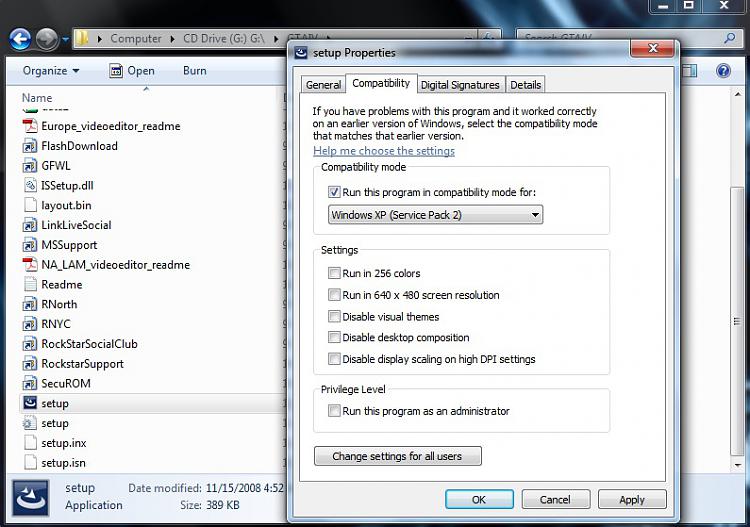Screen dimensions: 750x527
Task: Click the scrollbar down arrow in Explorer
Action: 738,464
